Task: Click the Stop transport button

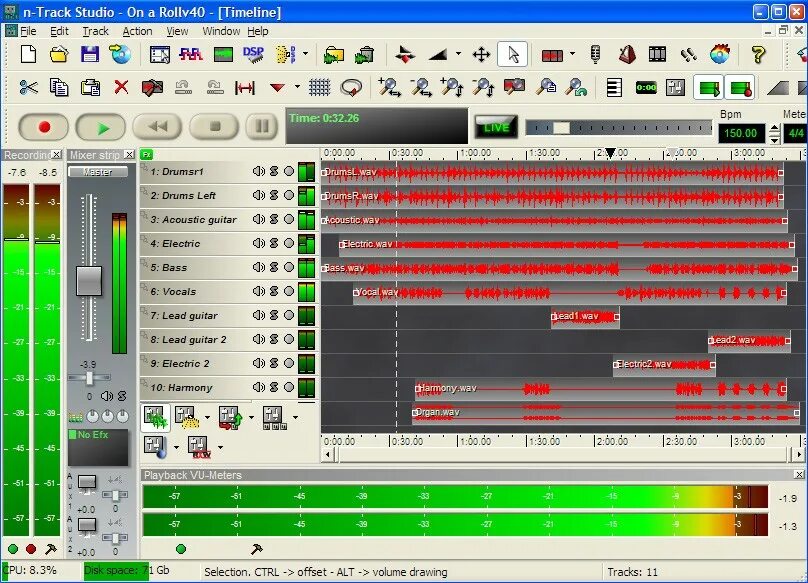Action: [x=214, y=127]
